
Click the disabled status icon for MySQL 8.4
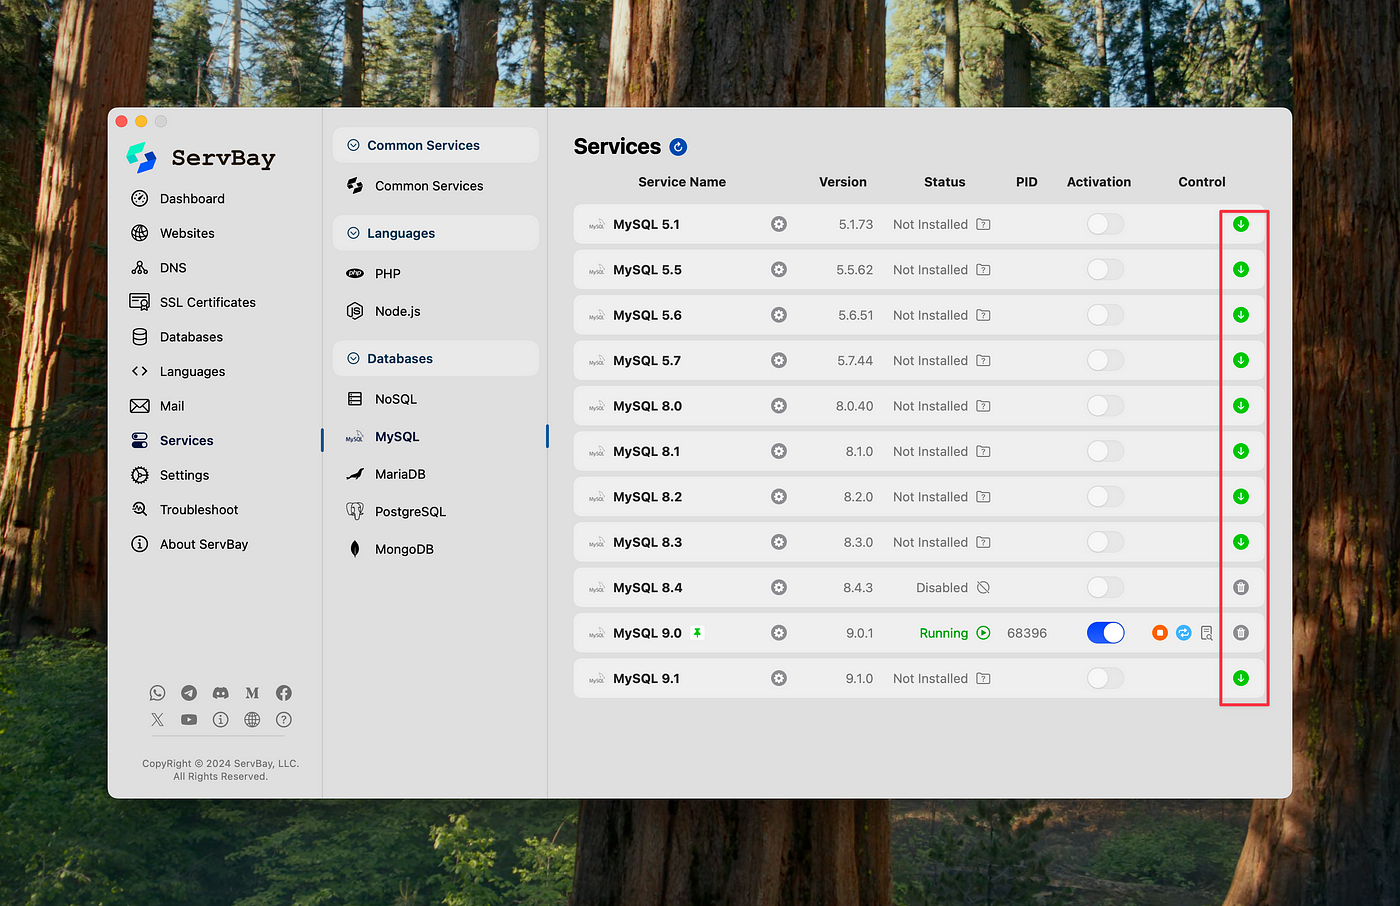pos(983,588)
